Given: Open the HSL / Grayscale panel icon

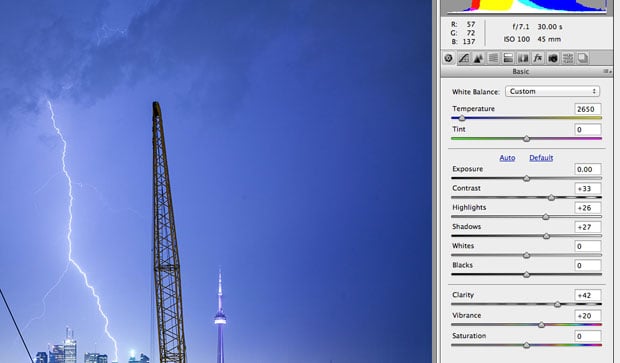Looking at the screenshot, I should coord(493,58).
